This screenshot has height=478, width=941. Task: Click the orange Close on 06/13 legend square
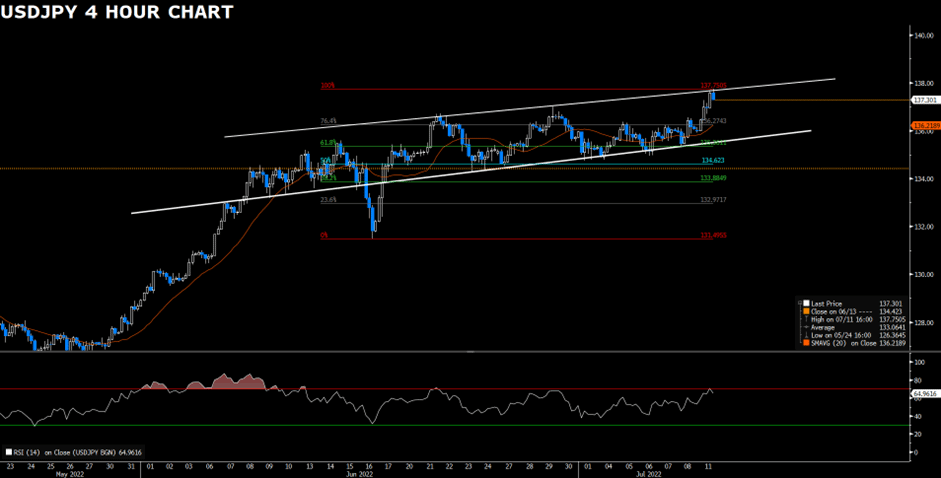pyautogui.click(x=805, y=311)
